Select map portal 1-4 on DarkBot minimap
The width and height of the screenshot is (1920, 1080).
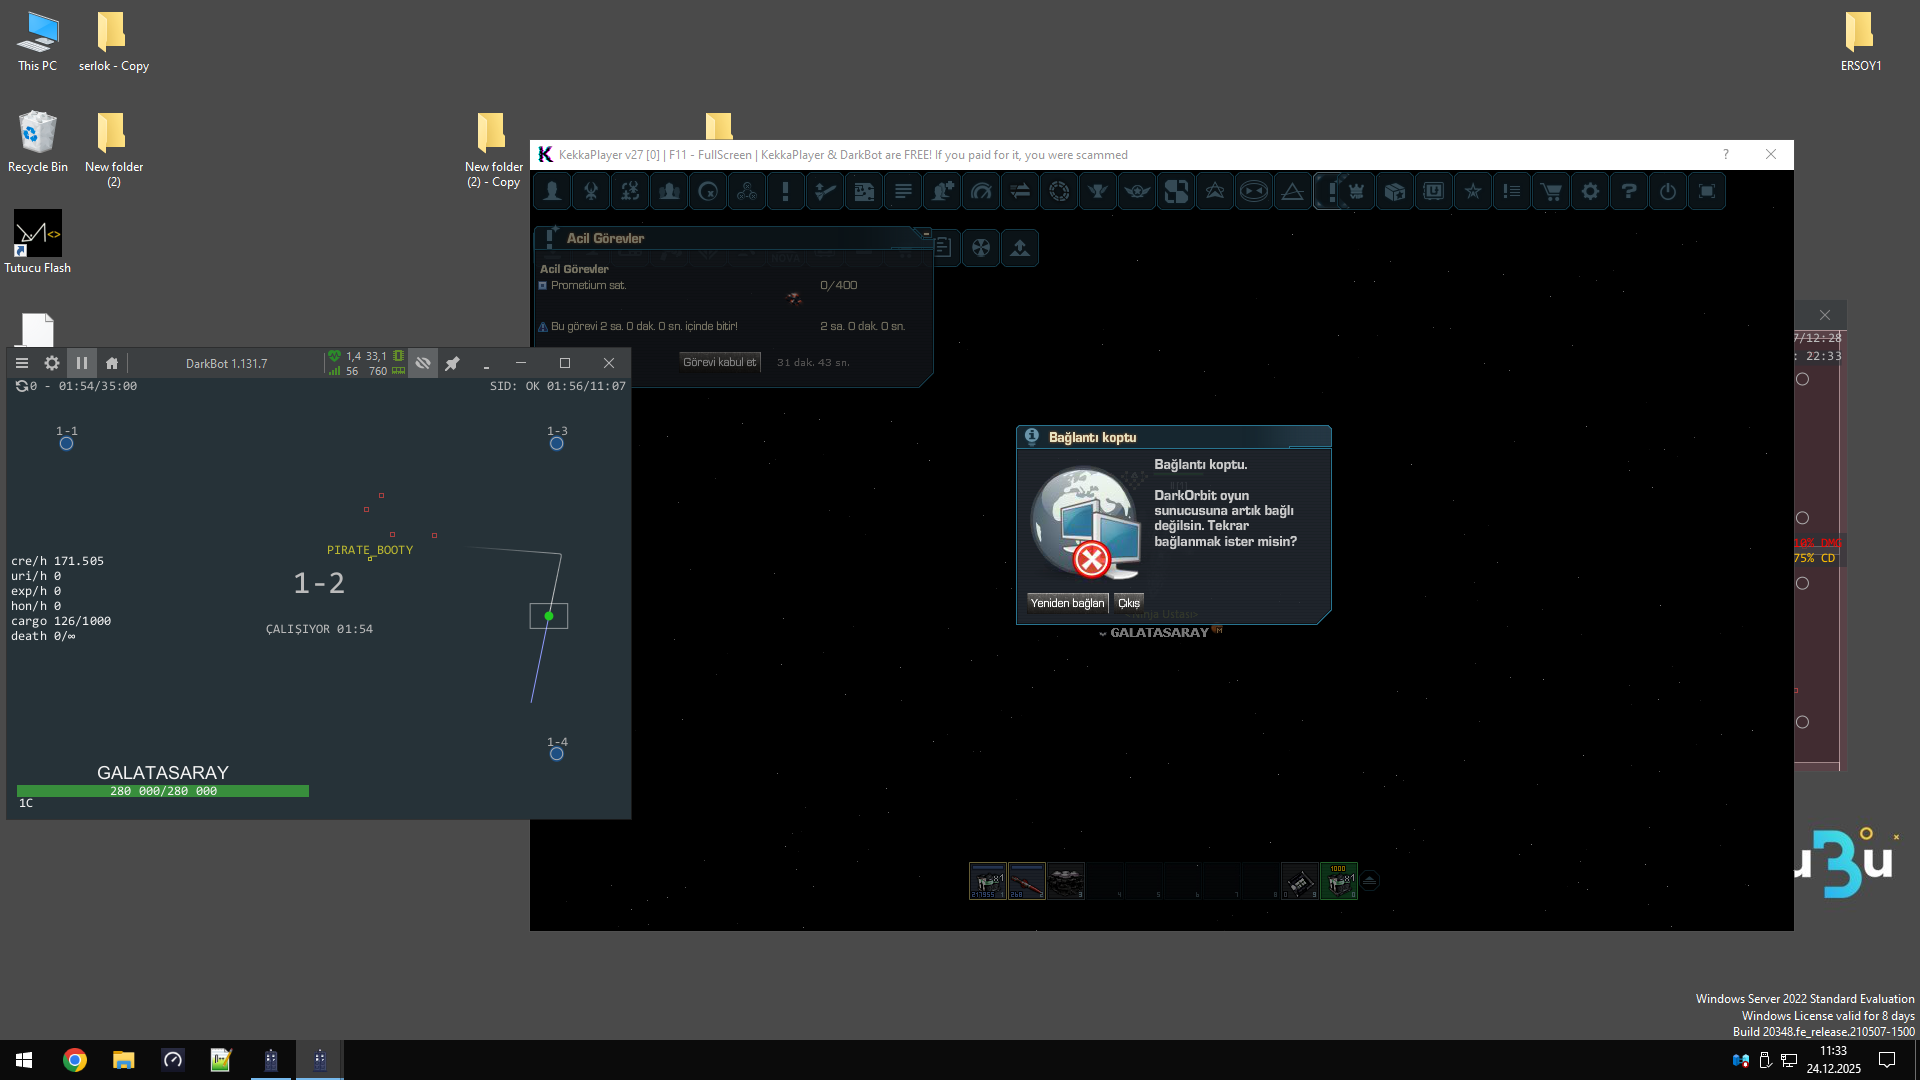pyautogui.click(x=557, y=753)
